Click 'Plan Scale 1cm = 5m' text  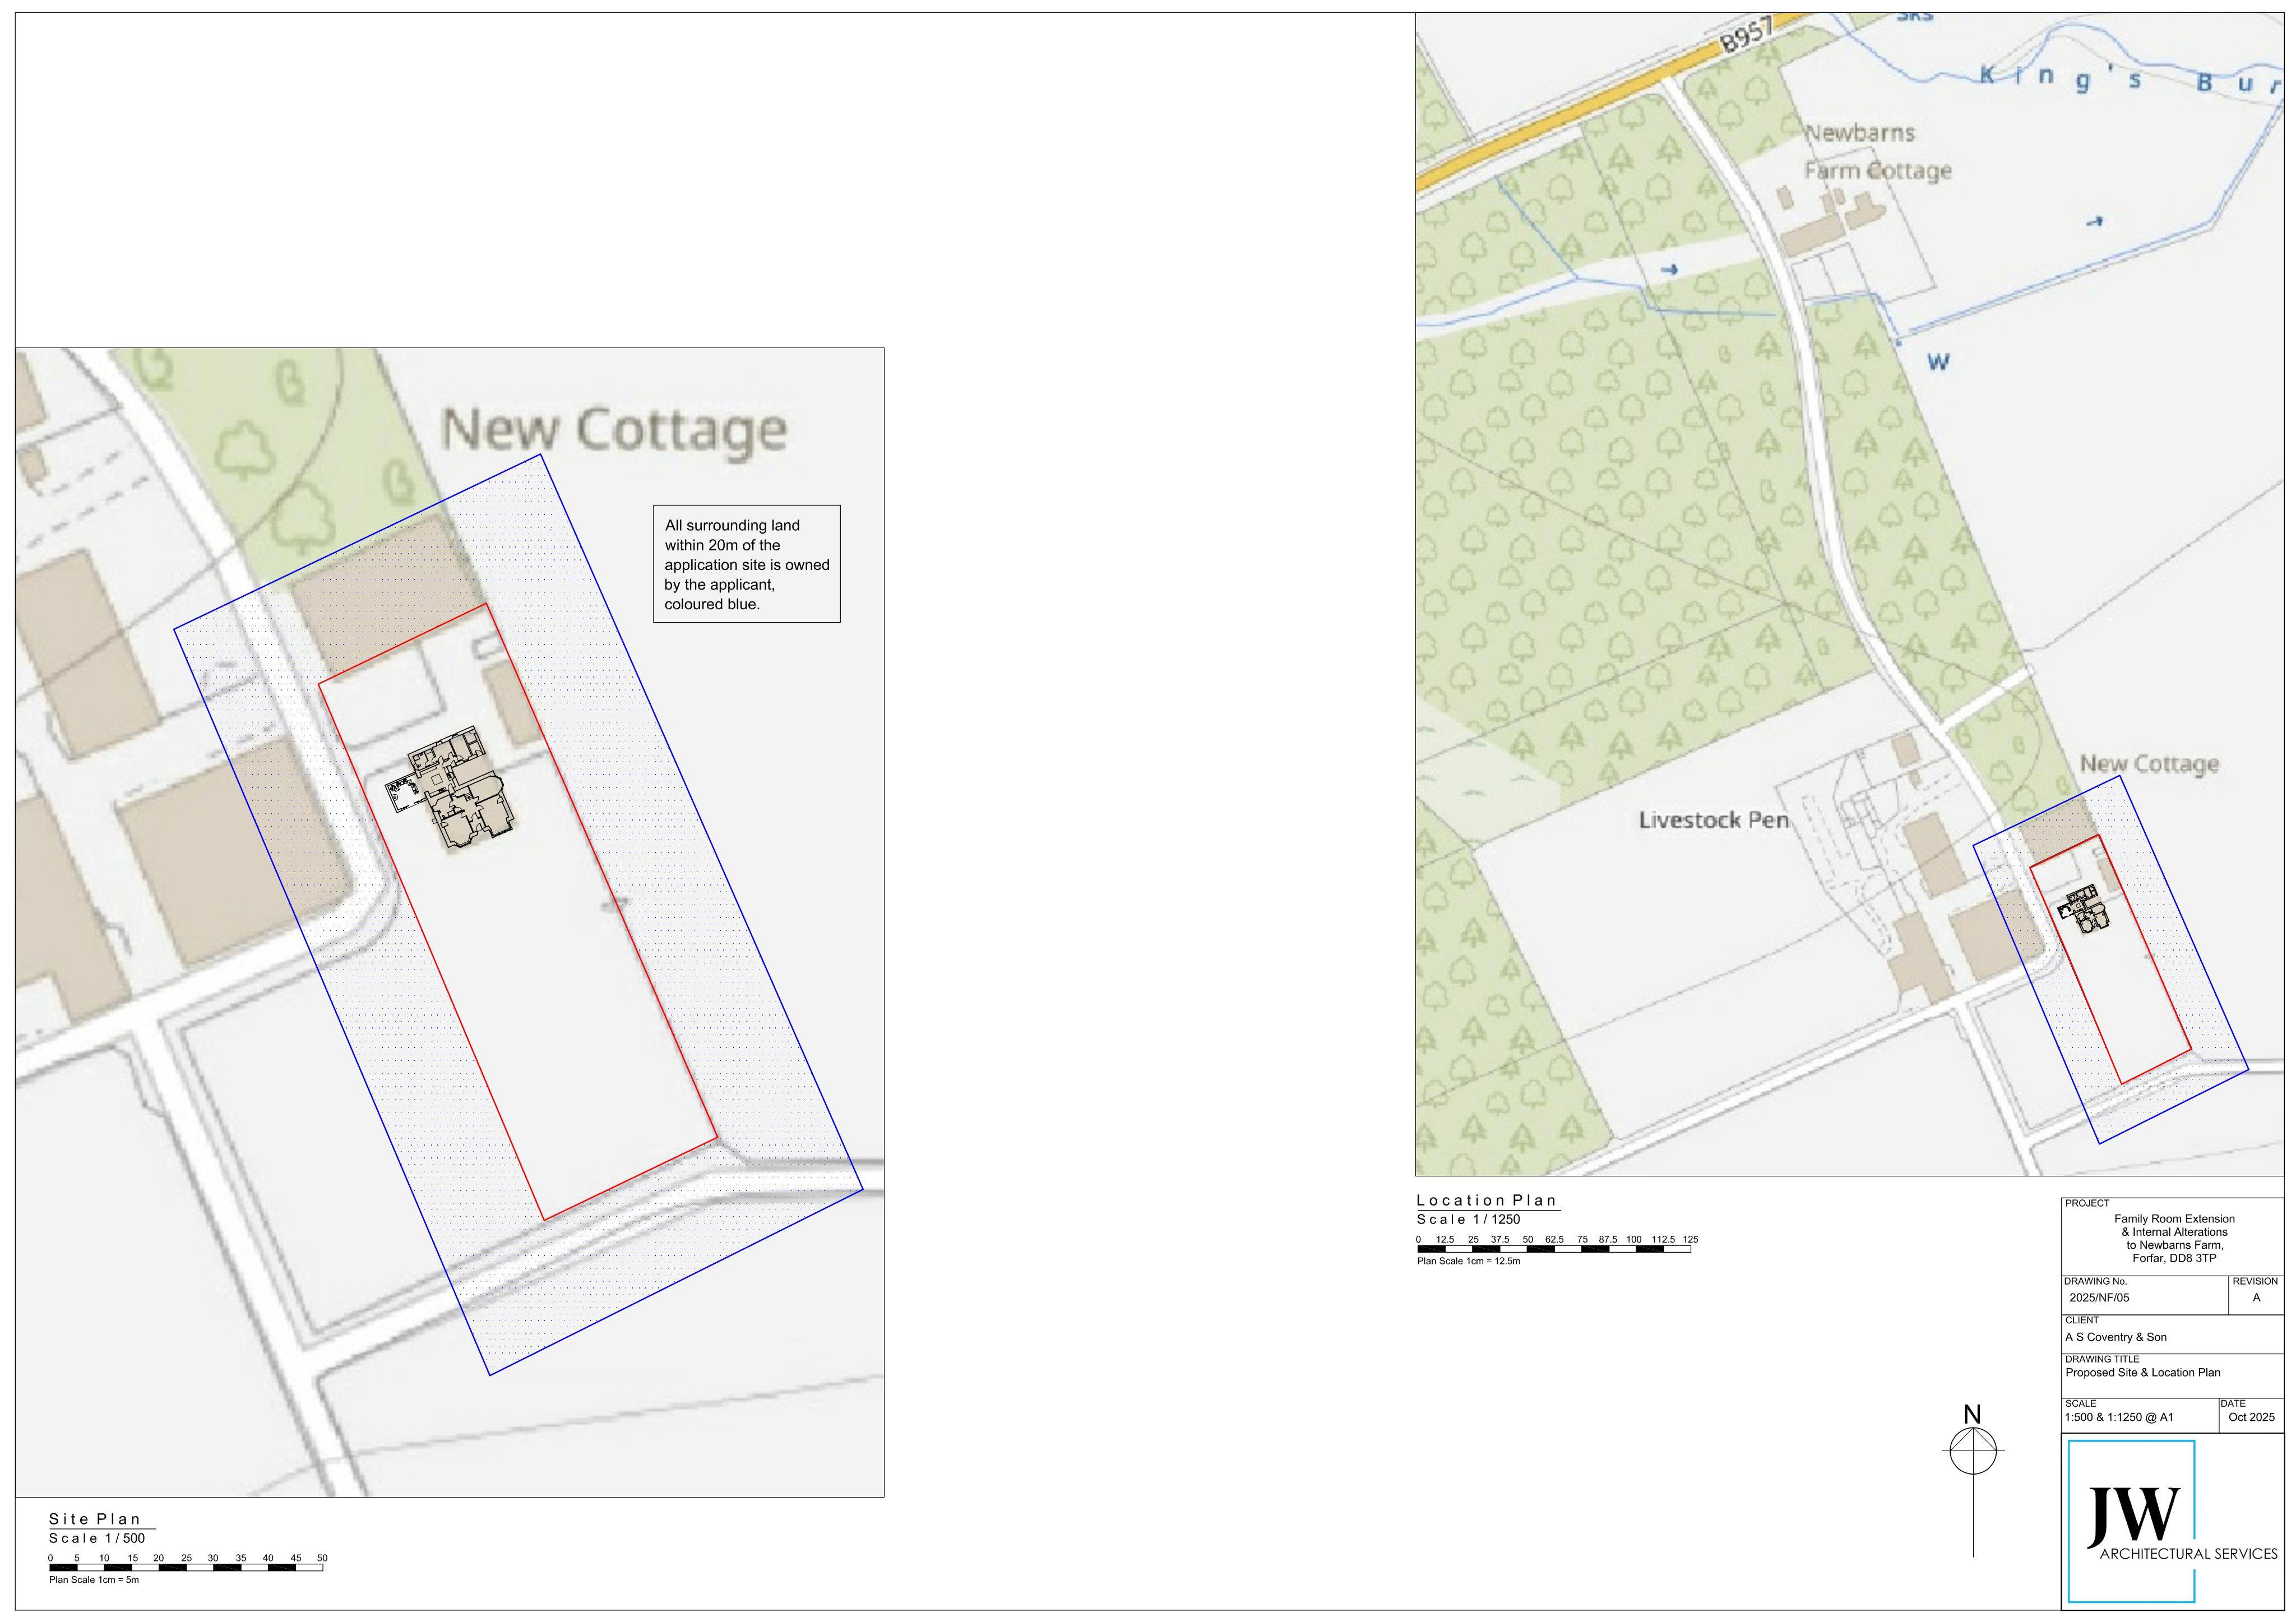(x=94, y=1580)
